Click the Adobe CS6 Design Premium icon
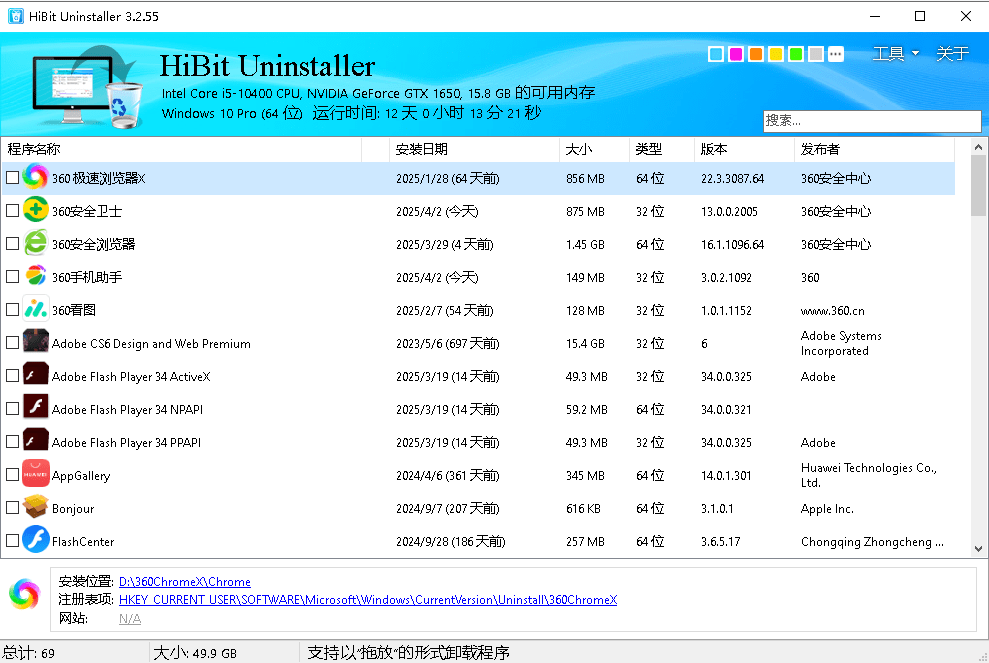989x663 pixels. (x=34, y=343)
